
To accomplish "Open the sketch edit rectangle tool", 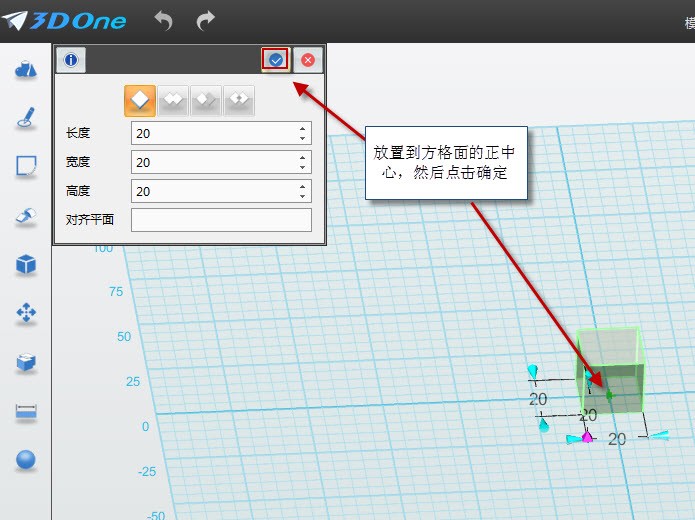I will click(x=26, y=166).
